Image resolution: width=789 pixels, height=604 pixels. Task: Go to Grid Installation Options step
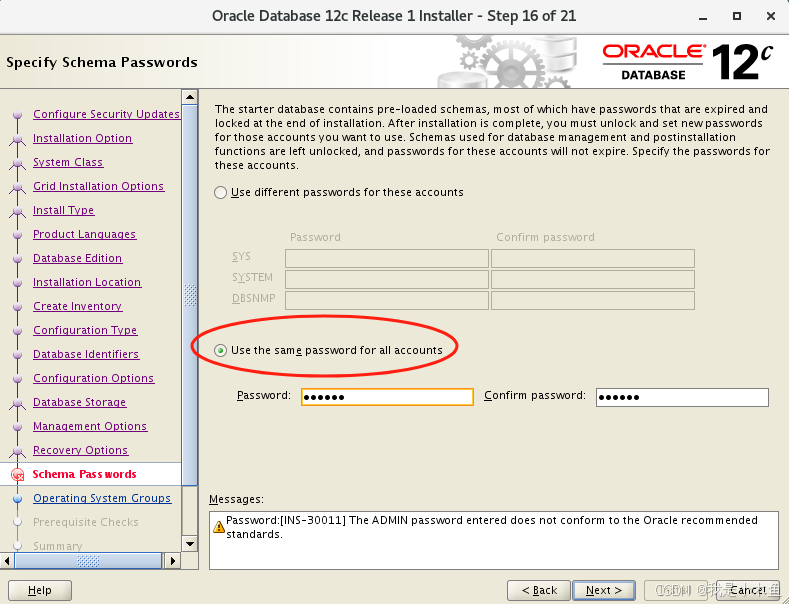coord(99,186)
